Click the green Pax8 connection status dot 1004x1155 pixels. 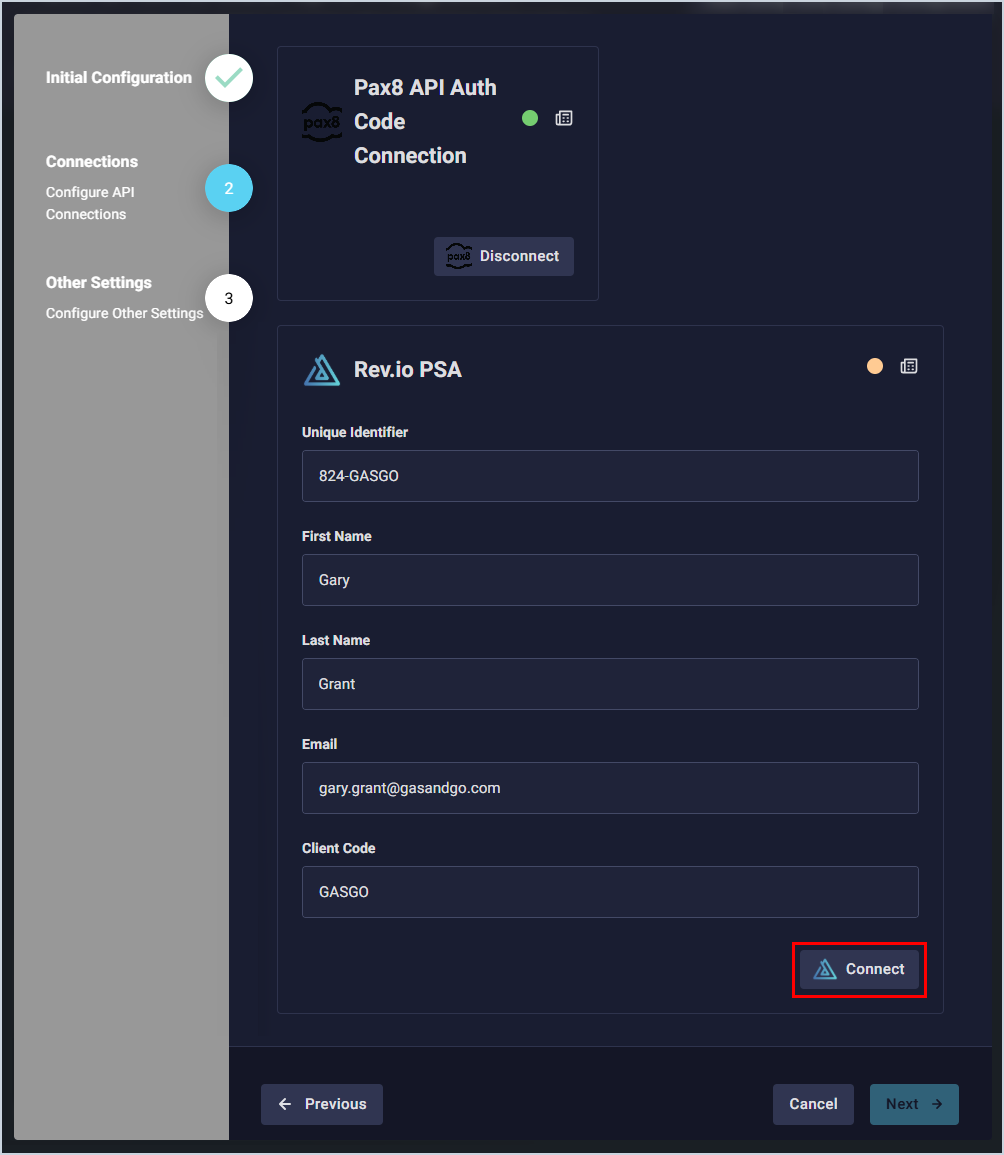530,118
